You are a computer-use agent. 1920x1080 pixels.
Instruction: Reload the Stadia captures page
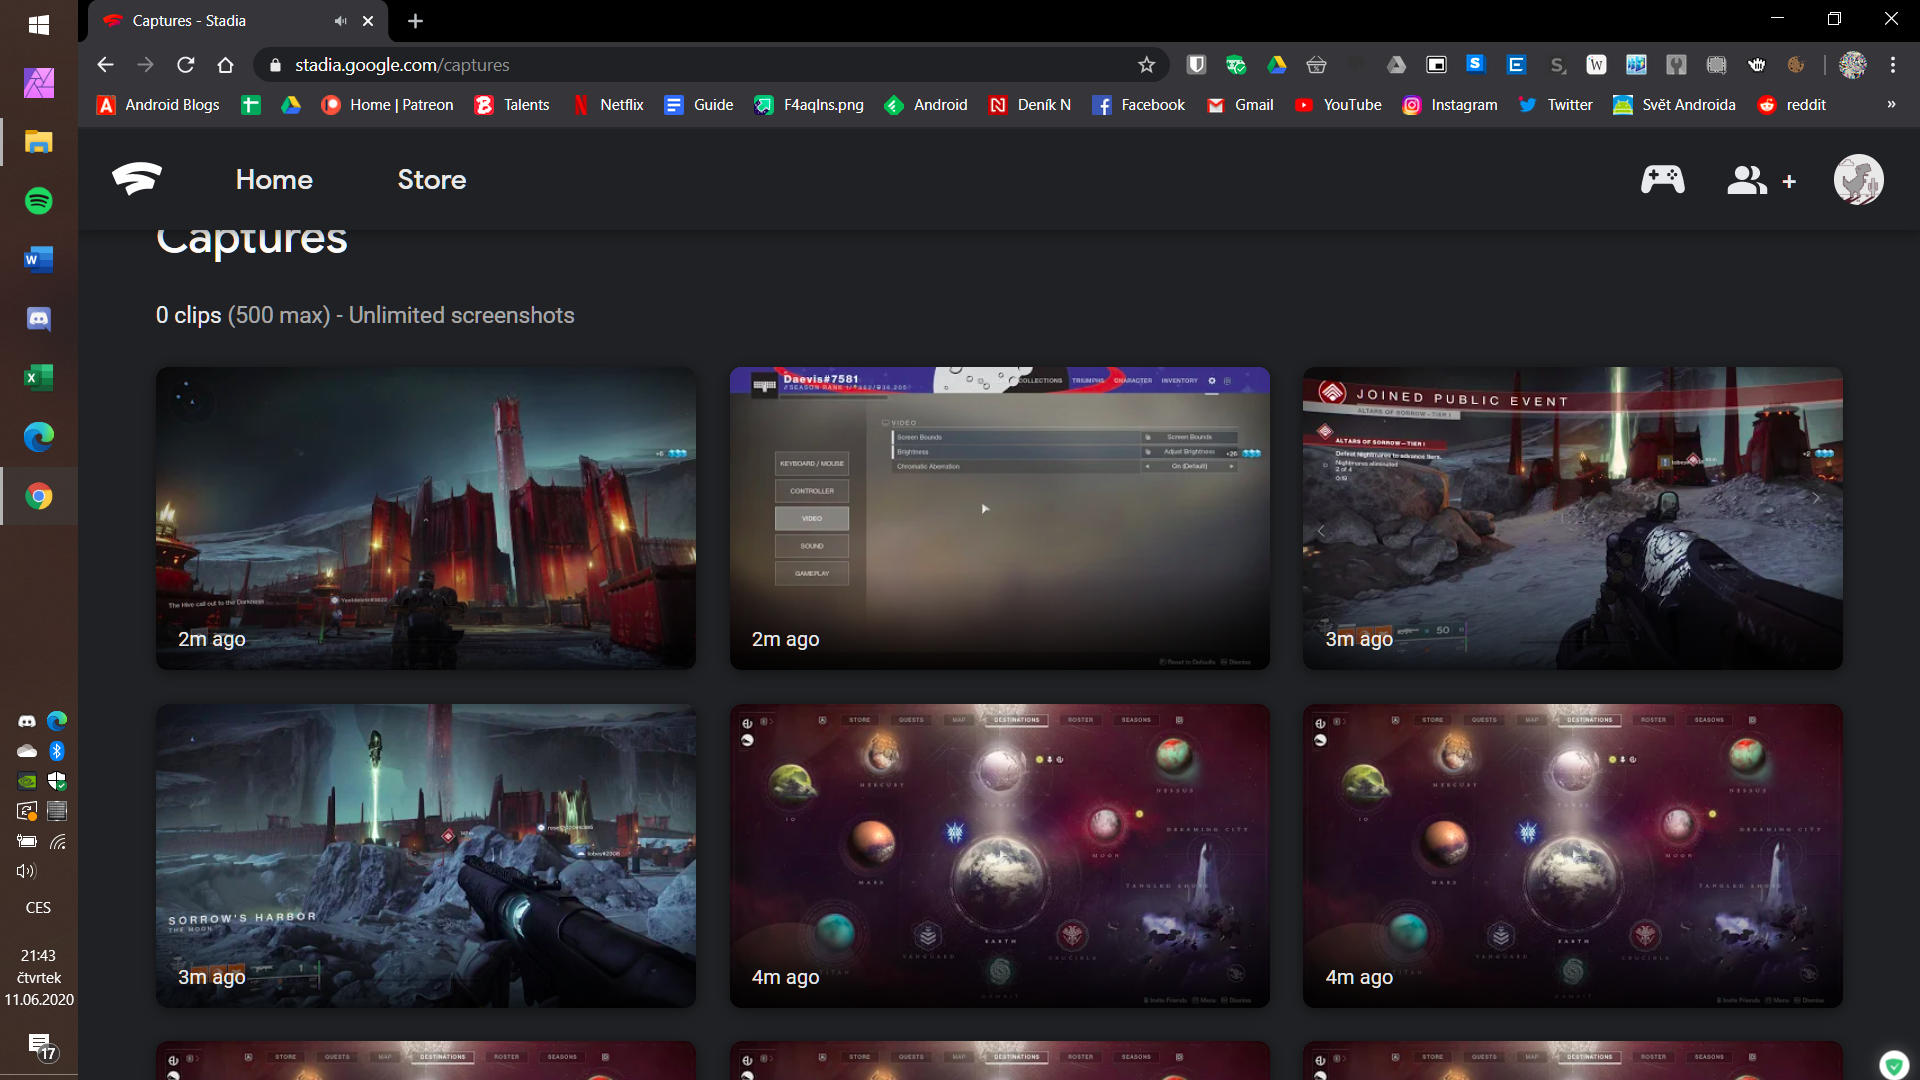[x=186, y=65]
